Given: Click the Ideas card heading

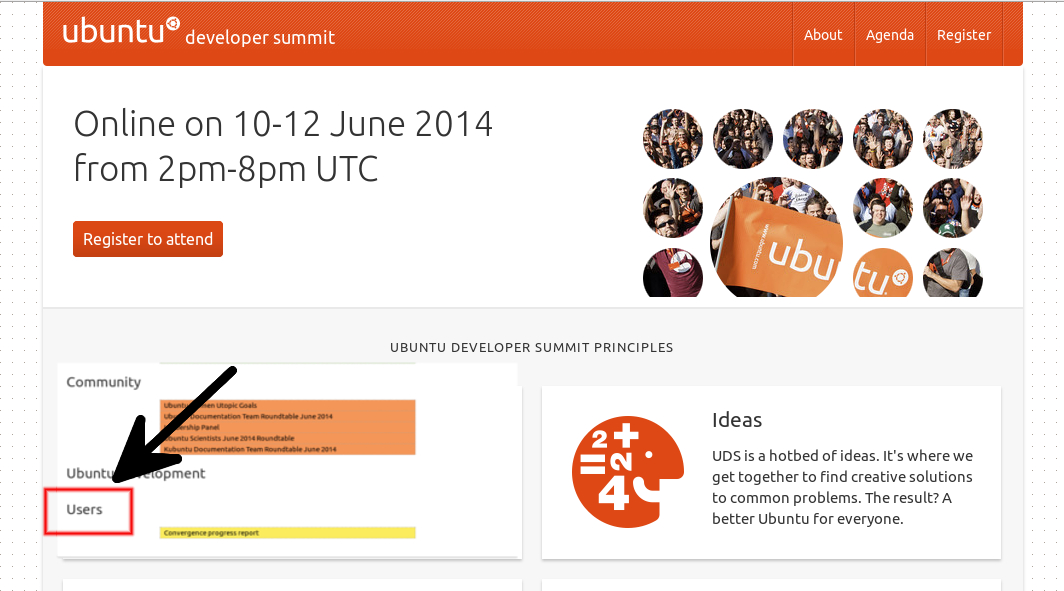Looking at the screenshot, I should tap(737, 420).
